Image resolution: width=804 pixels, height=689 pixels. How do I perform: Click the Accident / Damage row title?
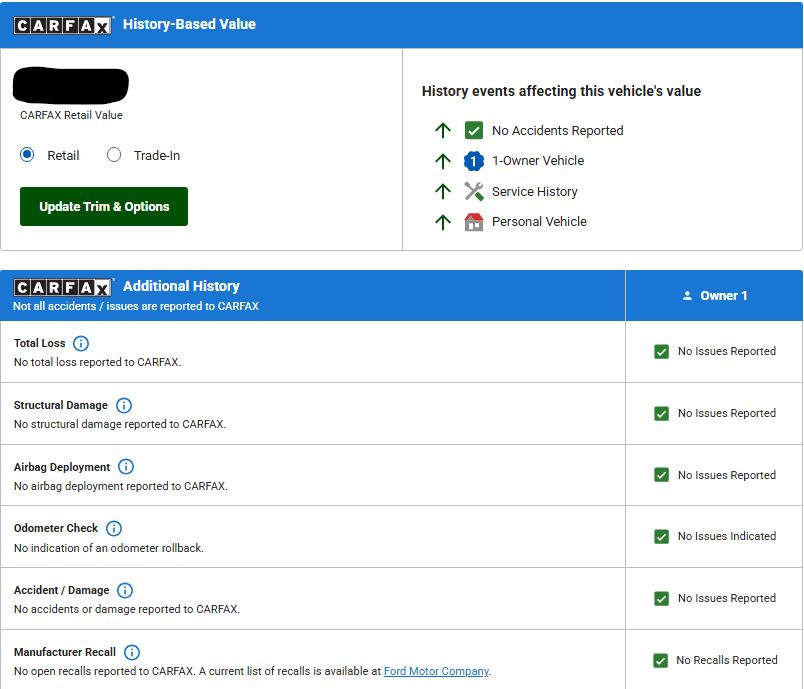[61, 591]
